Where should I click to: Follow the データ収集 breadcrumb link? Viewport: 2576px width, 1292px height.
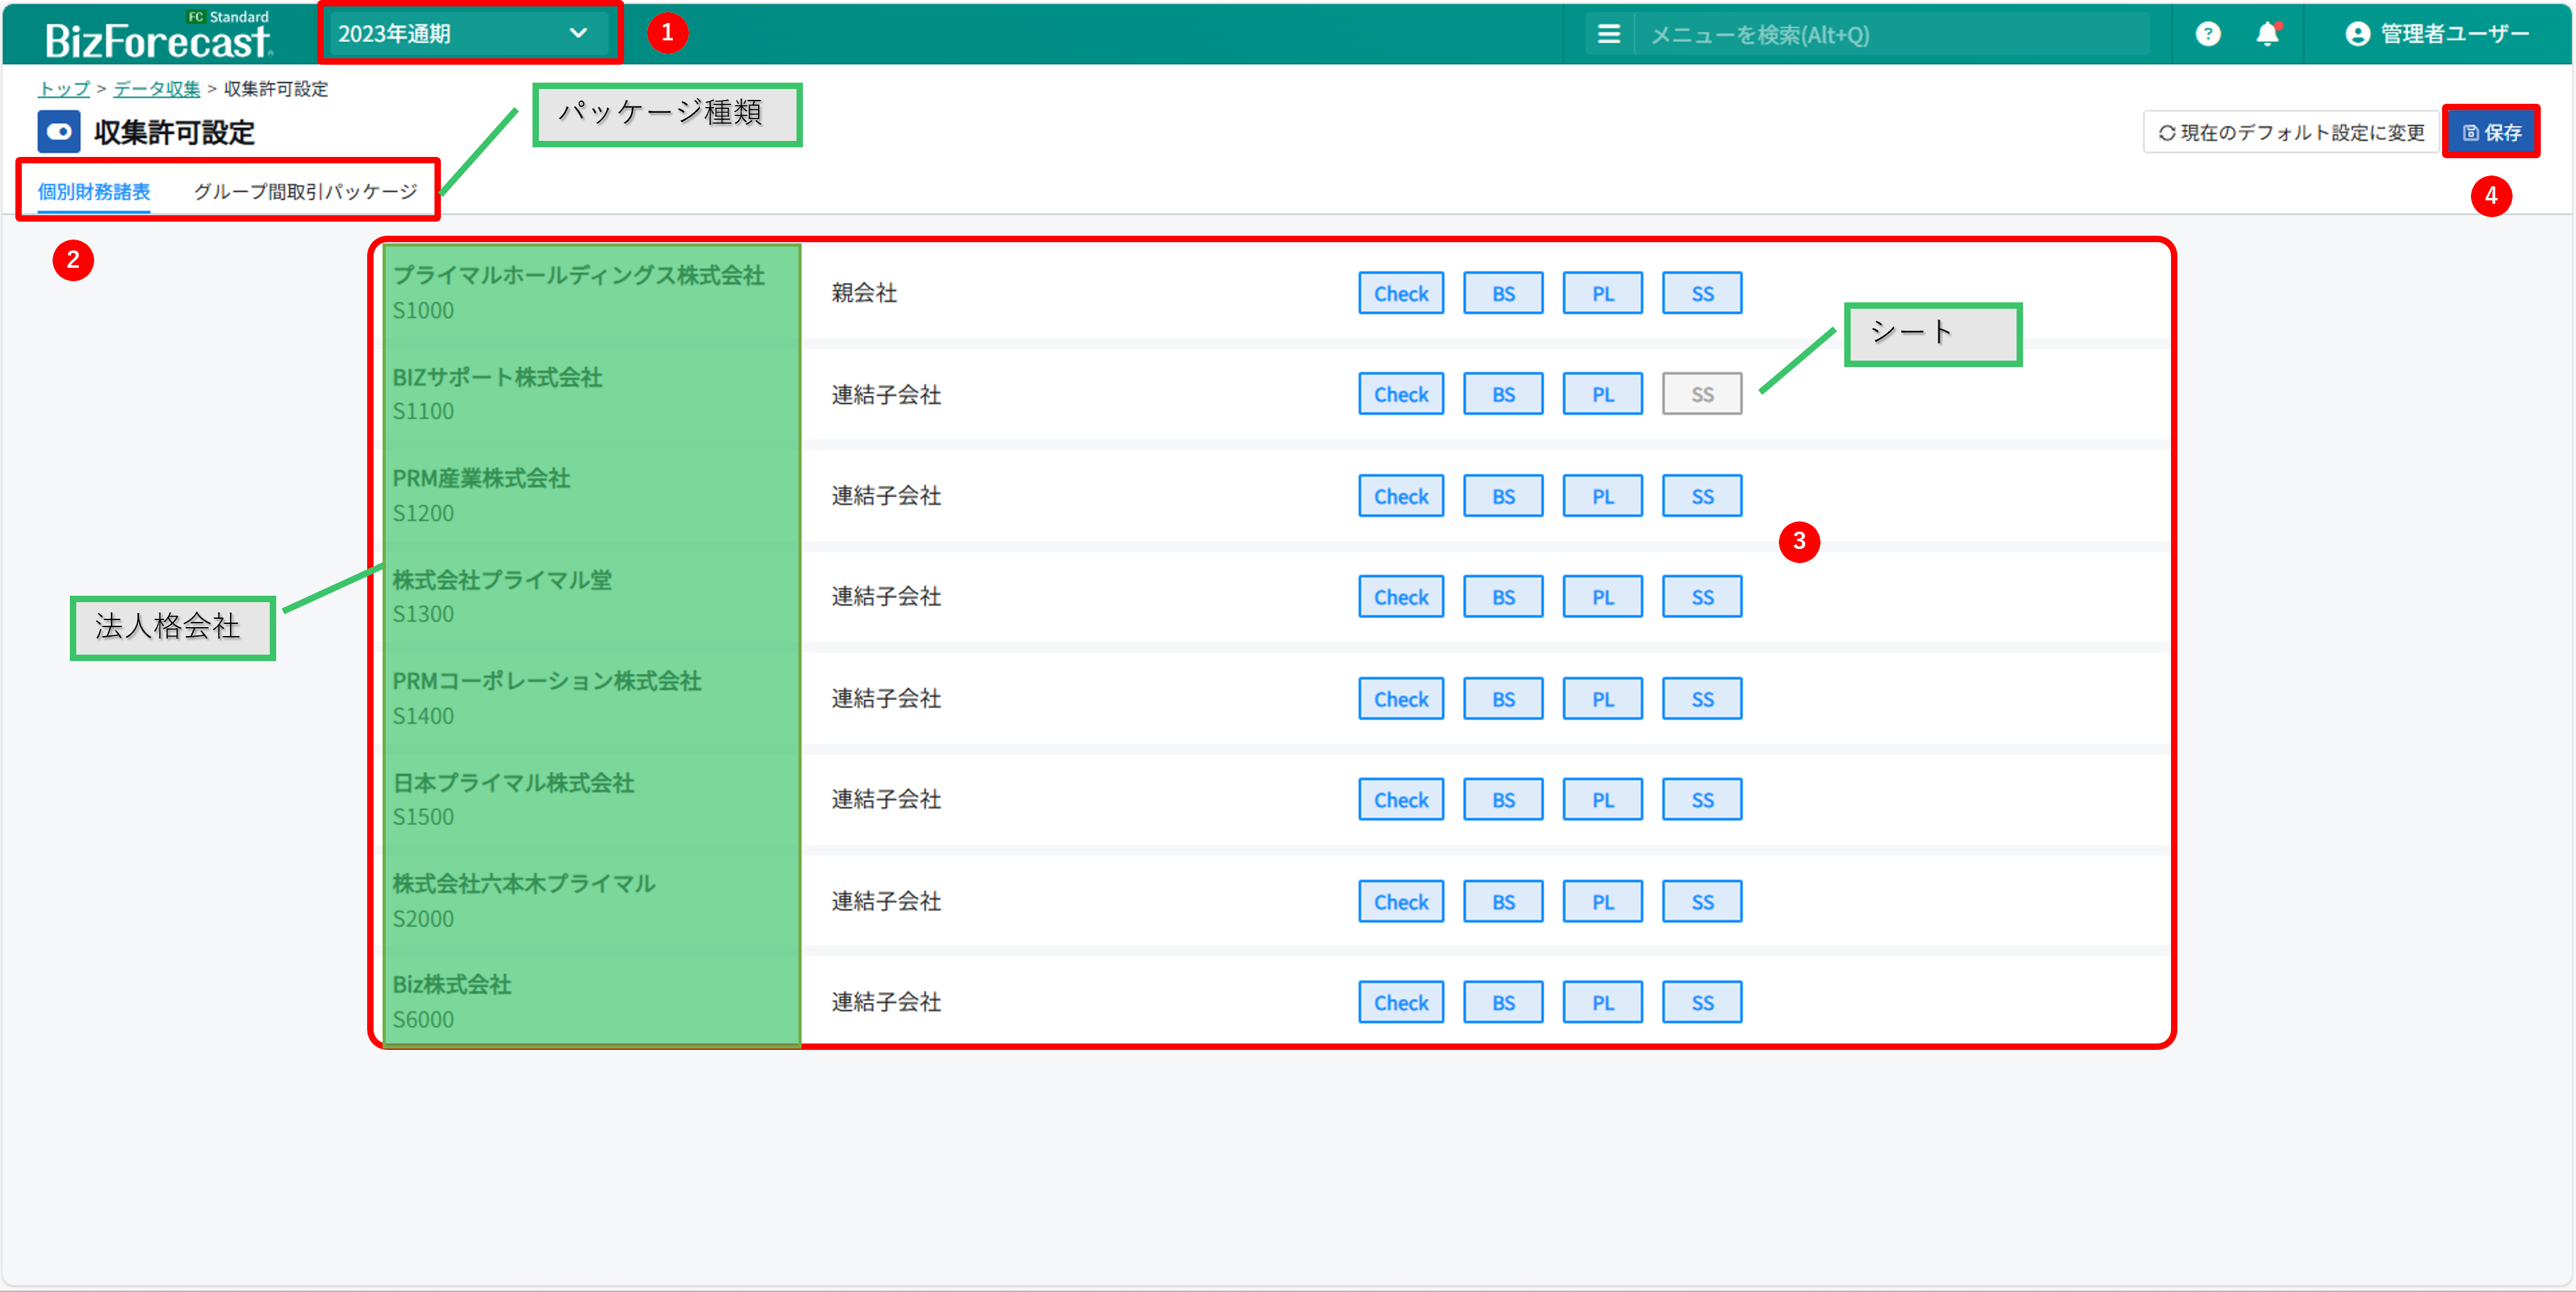pos(157,89)
